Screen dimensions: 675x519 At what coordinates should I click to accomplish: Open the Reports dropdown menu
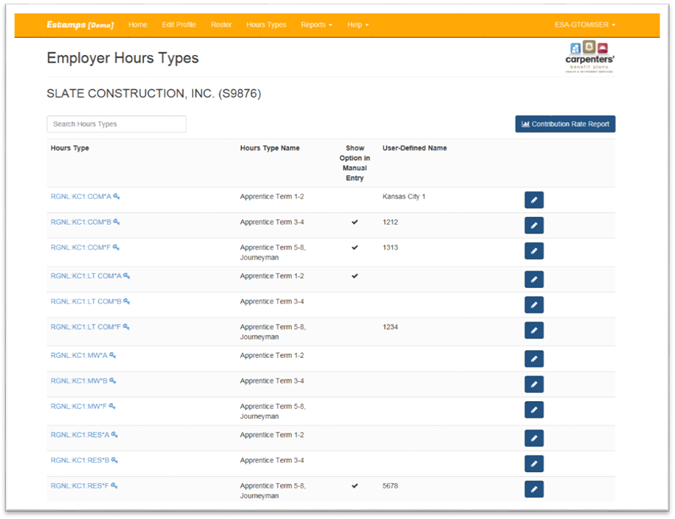(x=316, y=24)
